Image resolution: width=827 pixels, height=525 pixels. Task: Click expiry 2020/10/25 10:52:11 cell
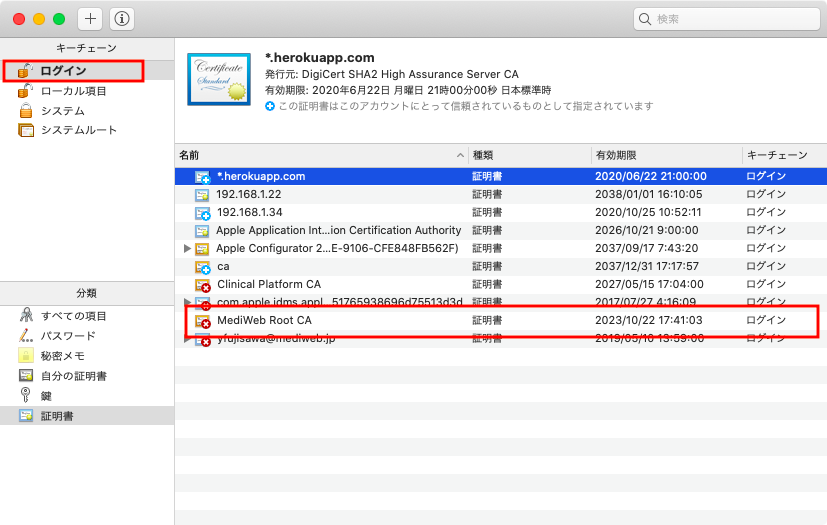(x=648, y=212)
